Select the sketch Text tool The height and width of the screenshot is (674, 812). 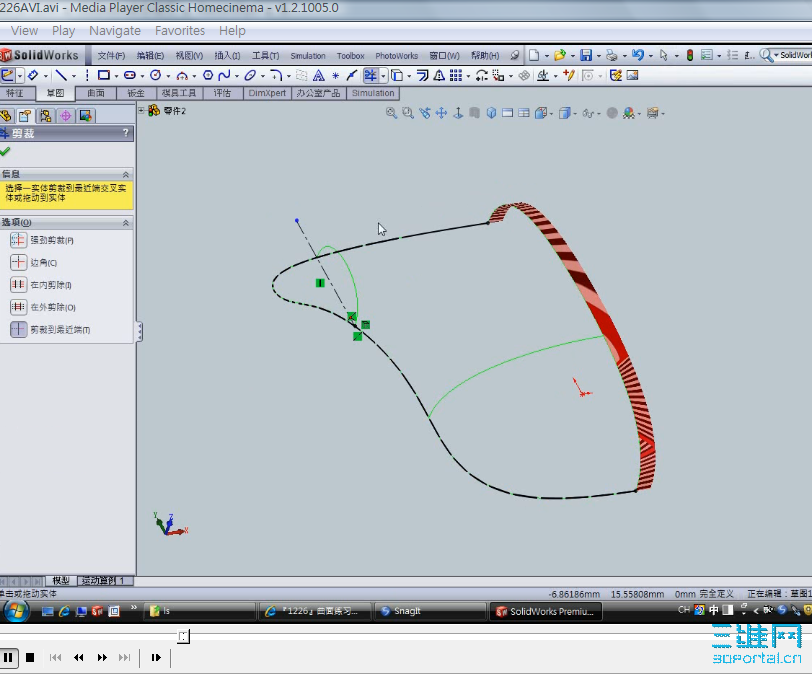click(x=318, y=76)
